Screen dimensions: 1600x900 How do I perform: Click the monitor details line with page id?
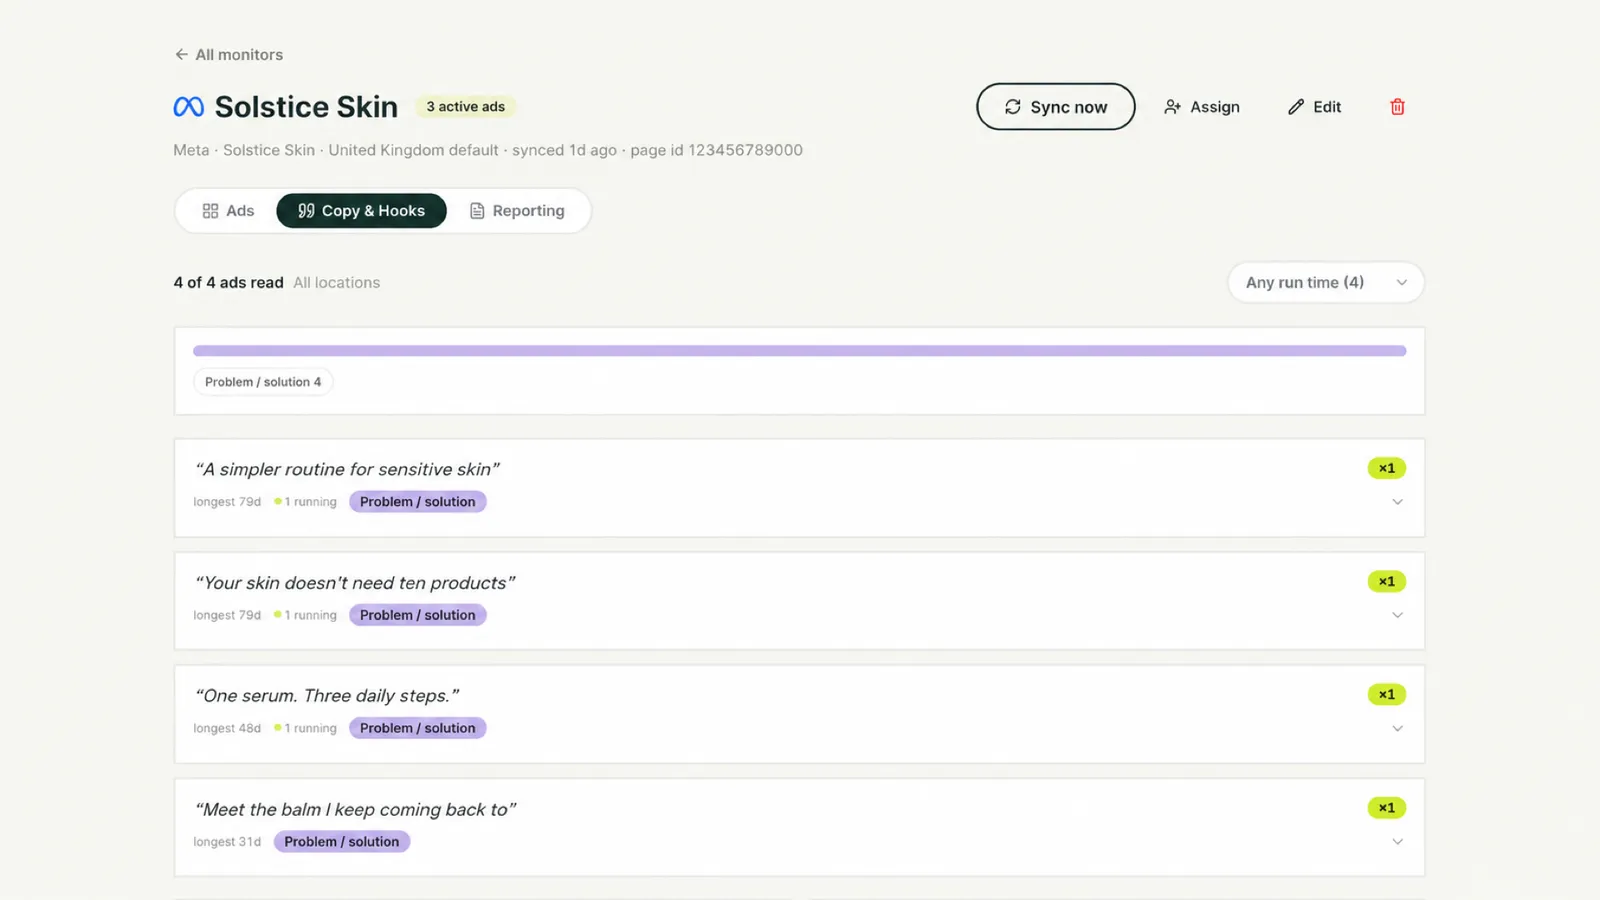pyautogui.click(x=488, y=150)
